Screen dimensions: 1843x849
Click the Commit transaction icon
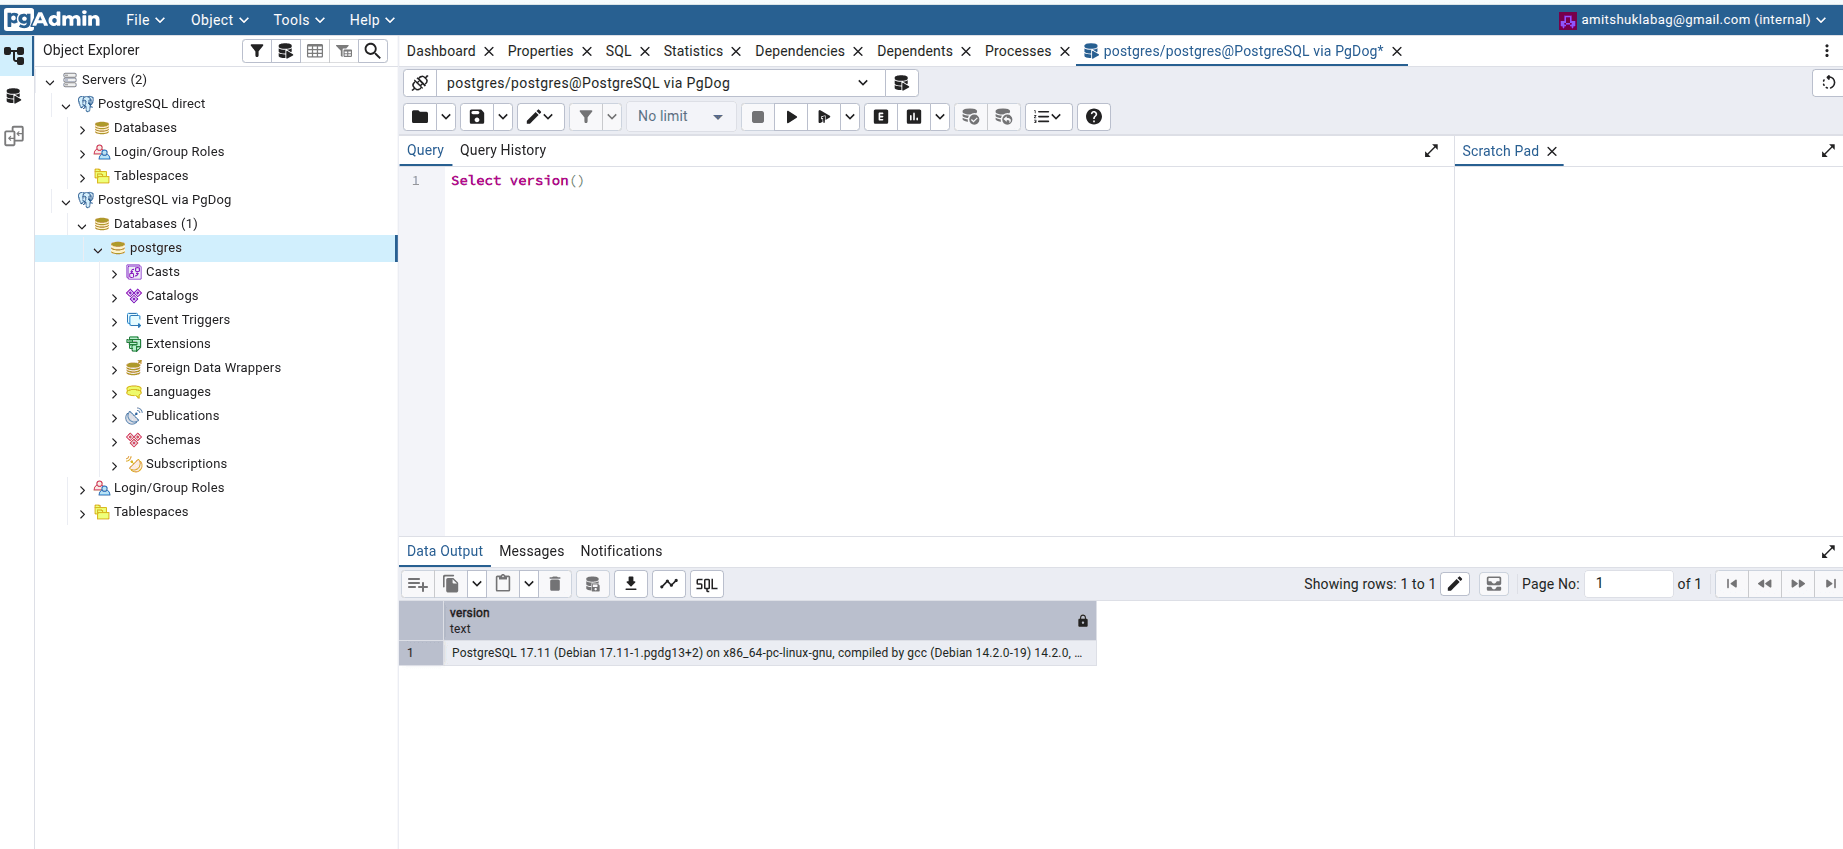[x=970, y=117]
